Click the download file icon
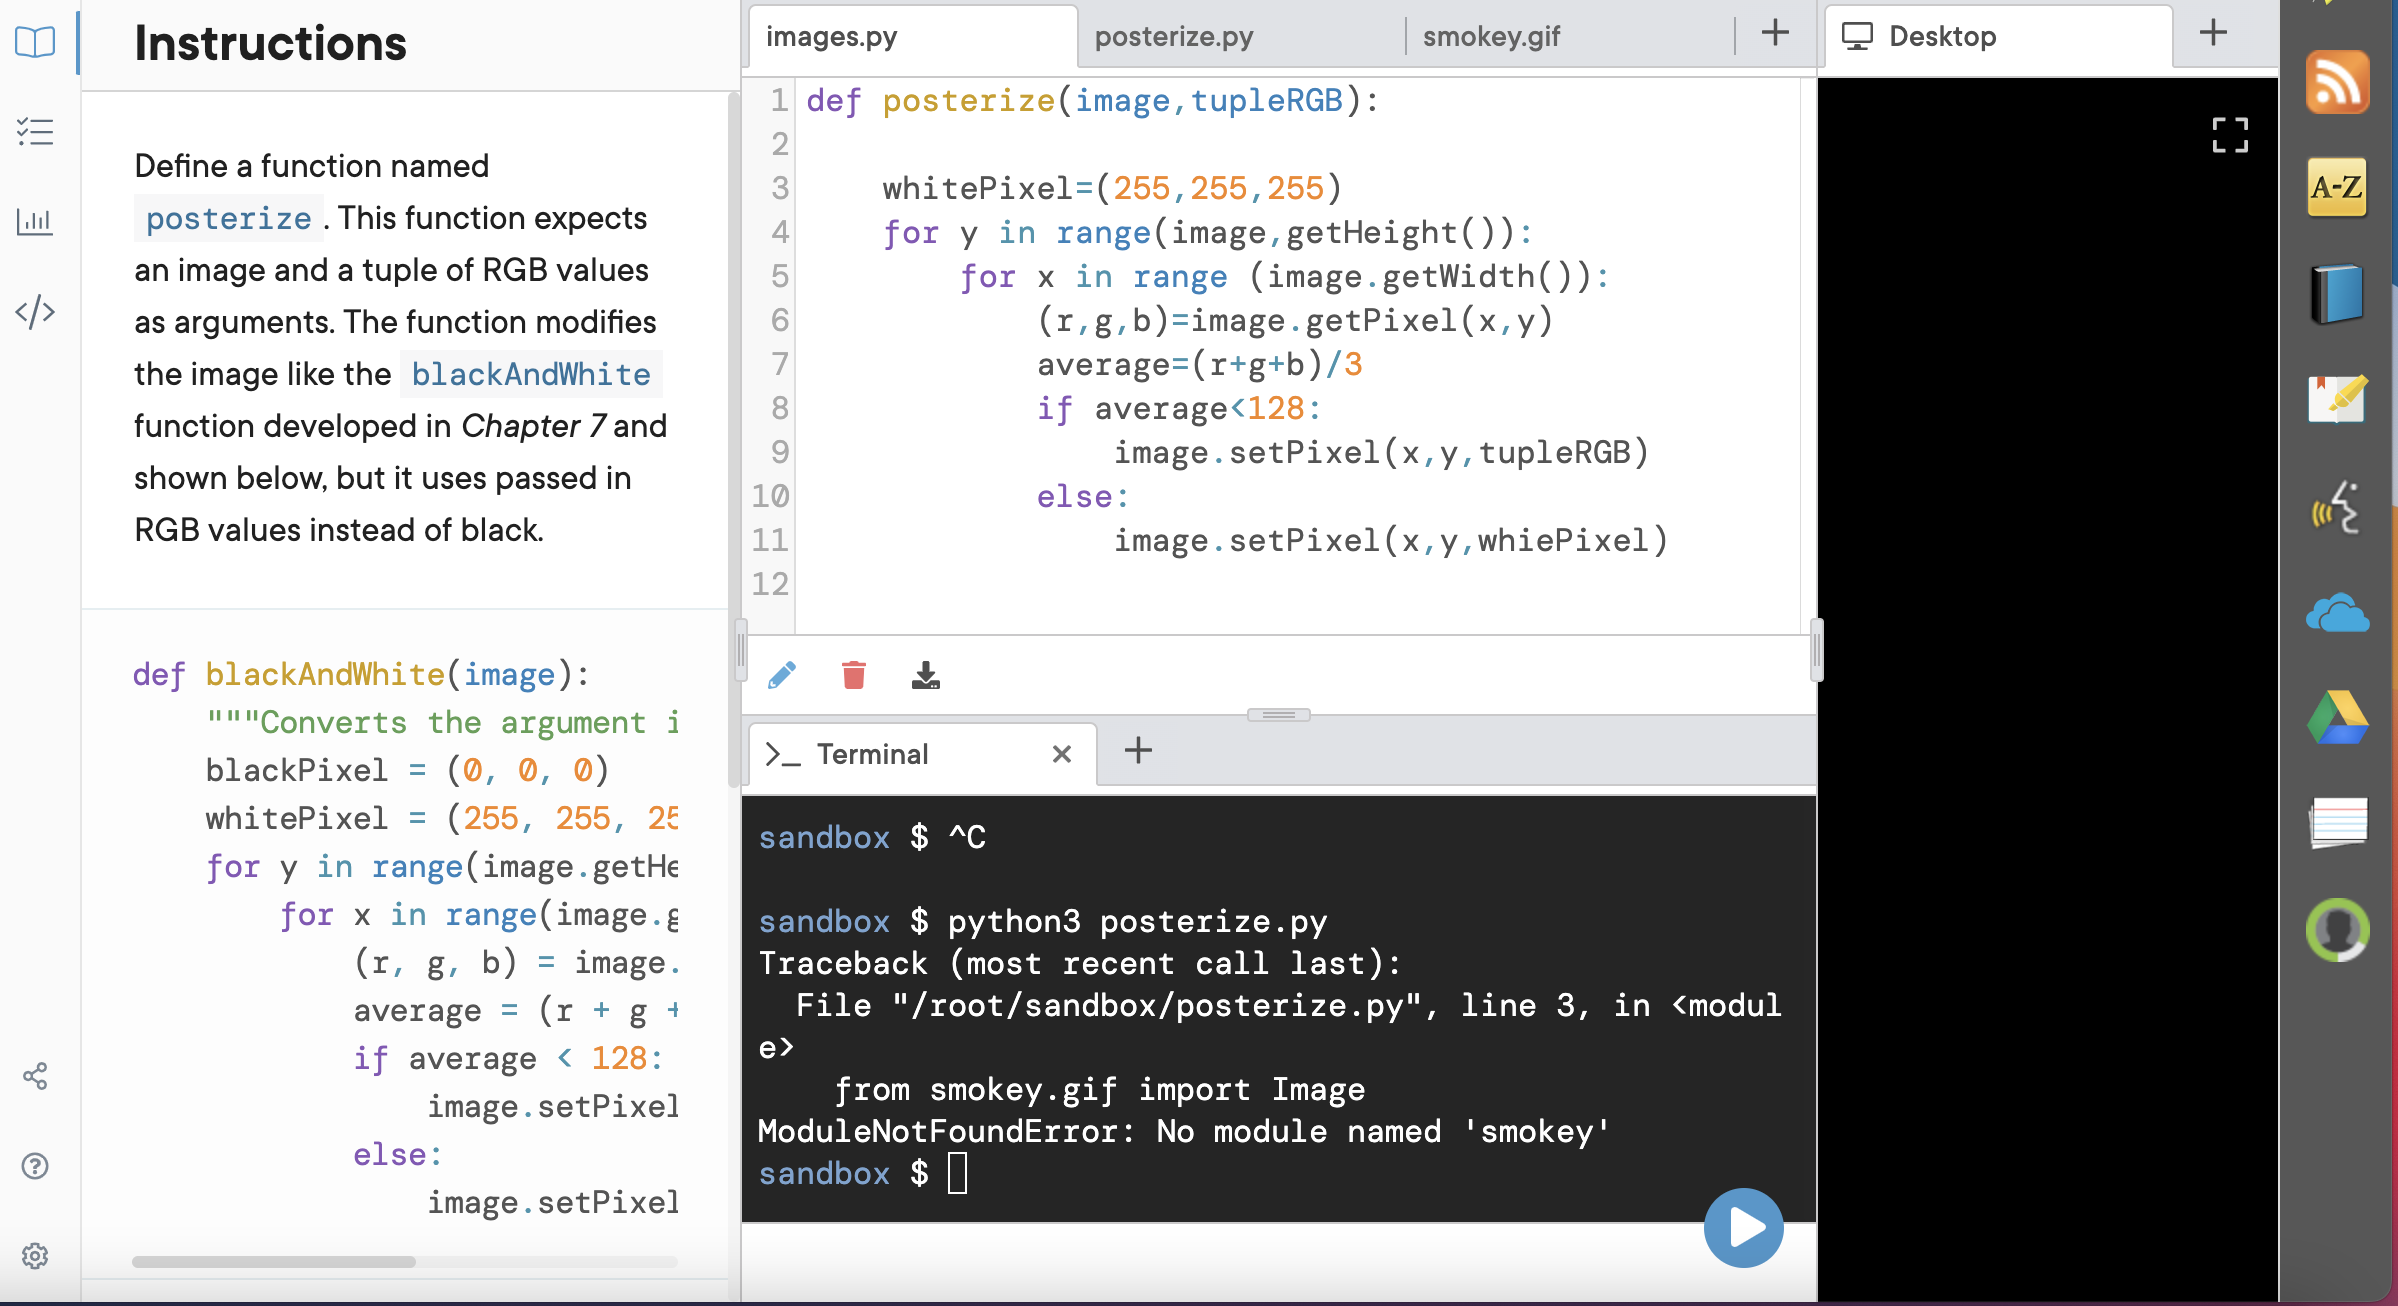 coord(925,676)
